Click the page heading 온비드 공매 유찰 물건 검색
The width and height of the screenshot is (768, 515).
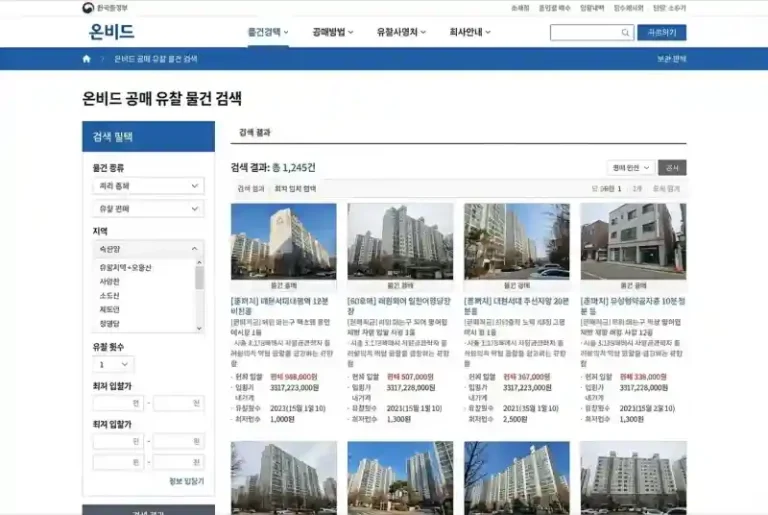(x=162, y=98)
